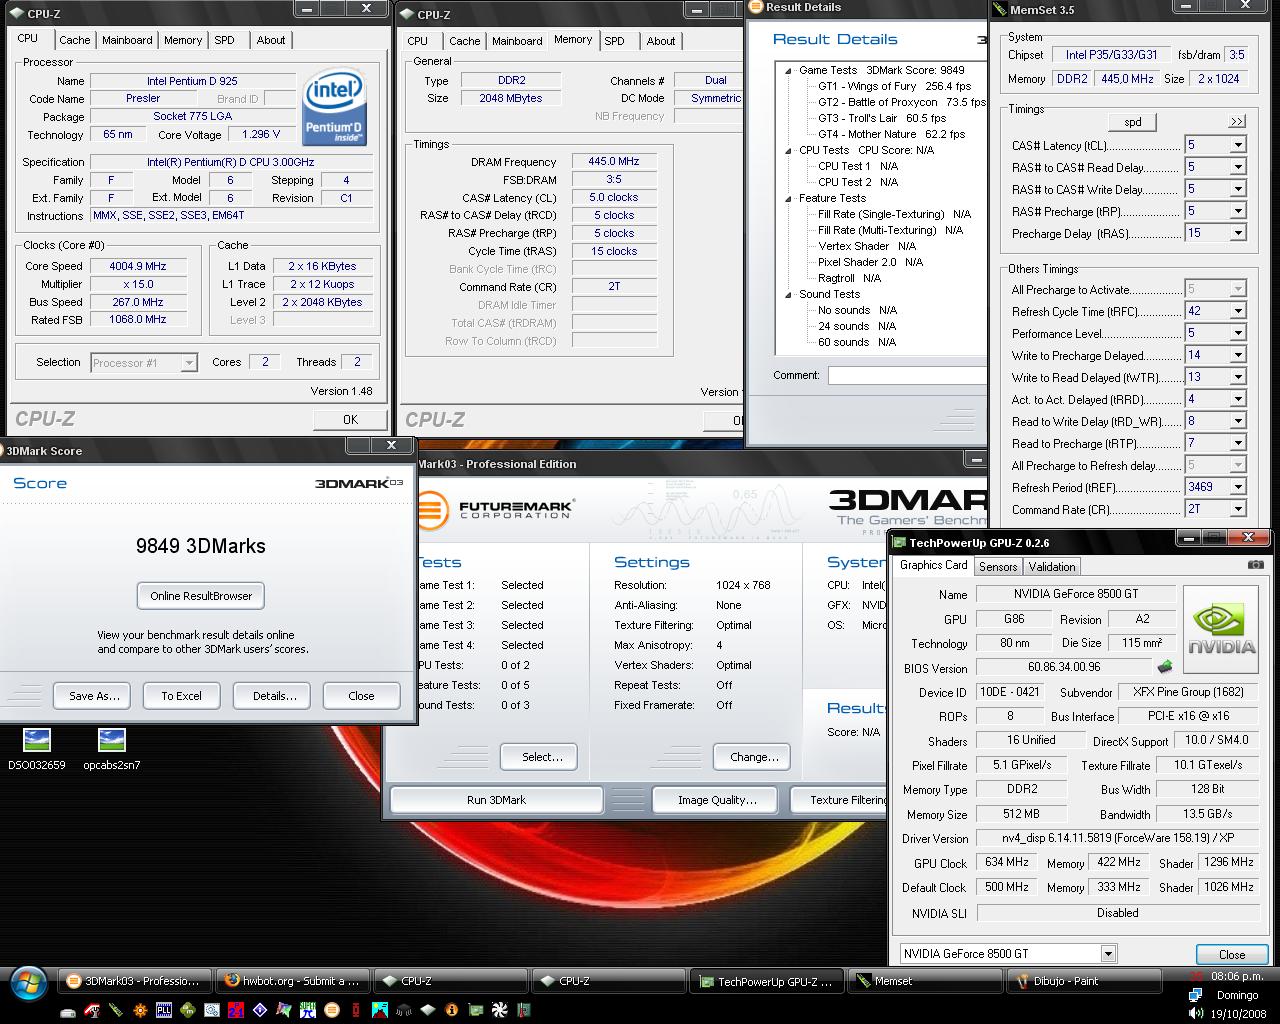Switch to Dibujo - Paint taskbar button
The image size is (1280, 1024).
(1083, 981)
